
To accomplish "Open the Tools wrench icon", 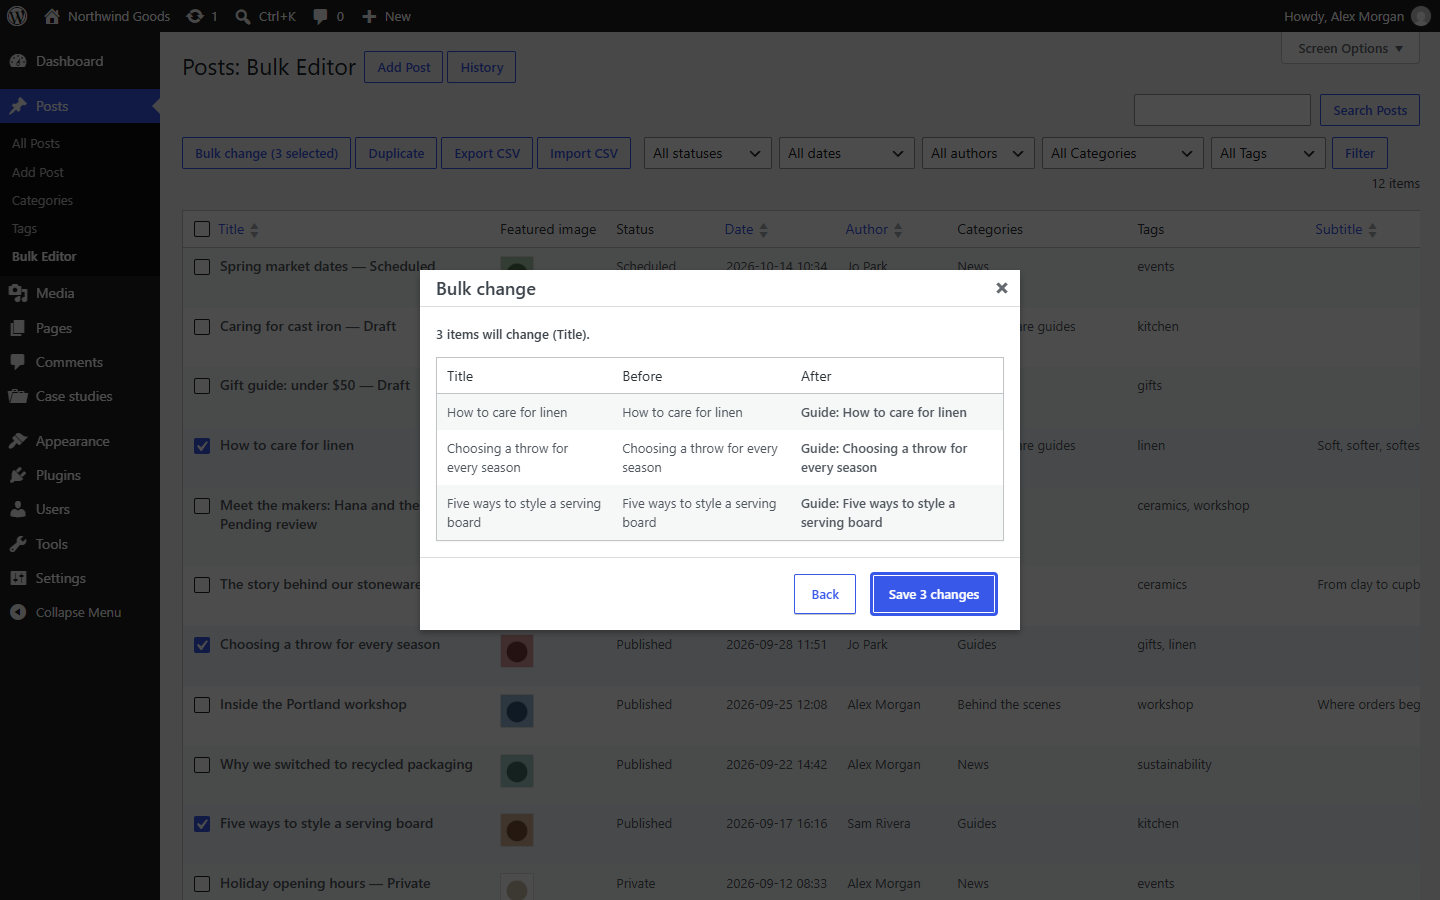I will click(18, 544).
